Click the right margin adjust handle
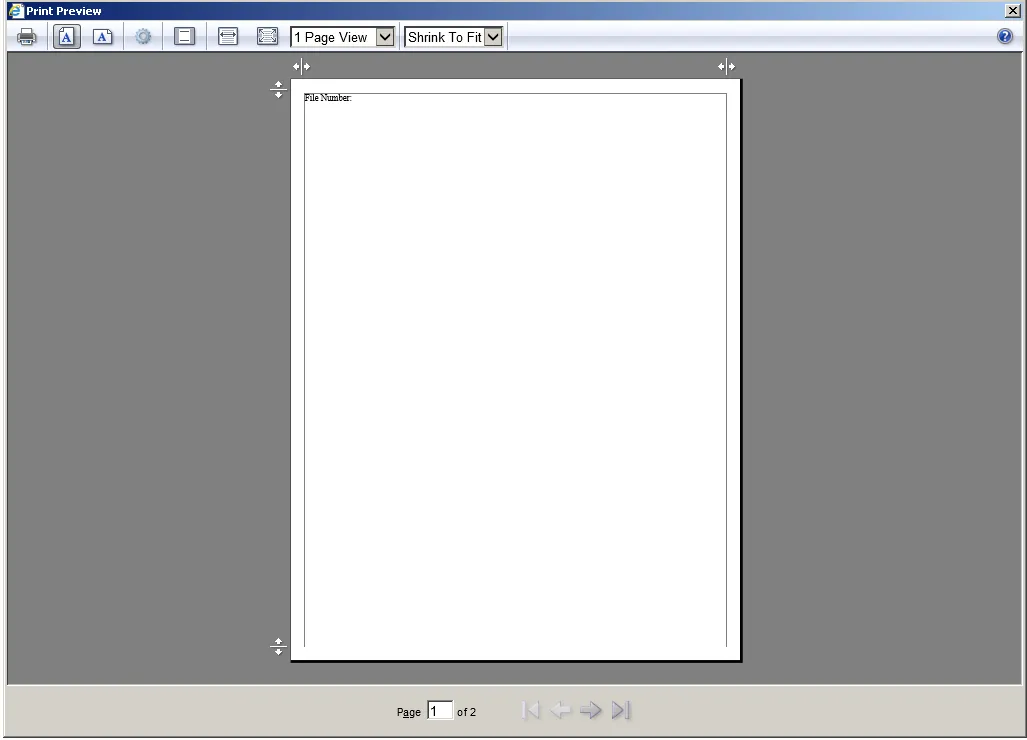 [x=726, y=66]
